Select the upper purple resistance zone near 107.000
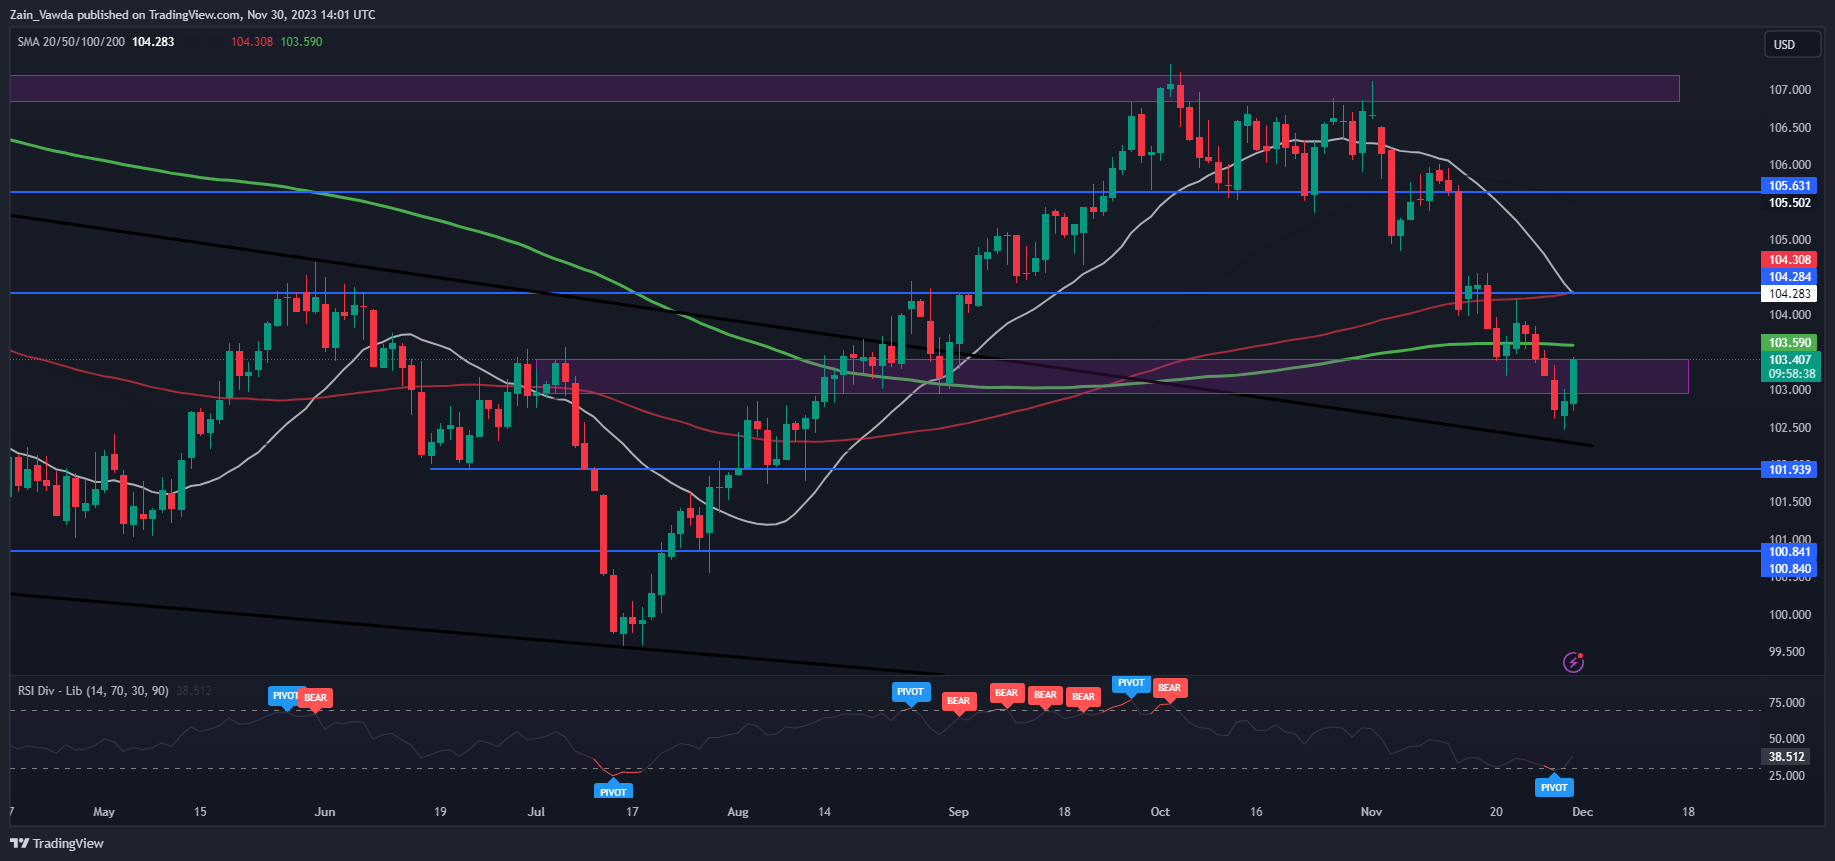Screen dimensions: 1835x861 (x=844, y=88)
